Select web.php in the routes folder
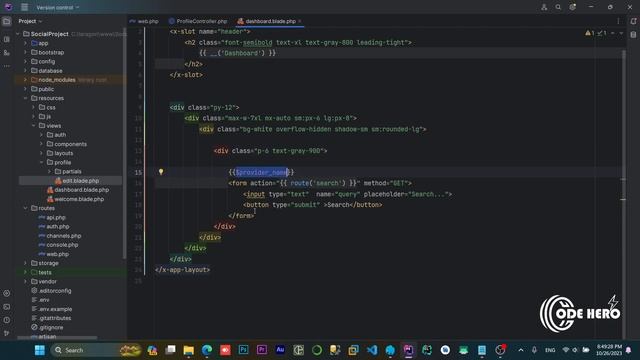The image size is (640, 360). [x=54, y=254]
